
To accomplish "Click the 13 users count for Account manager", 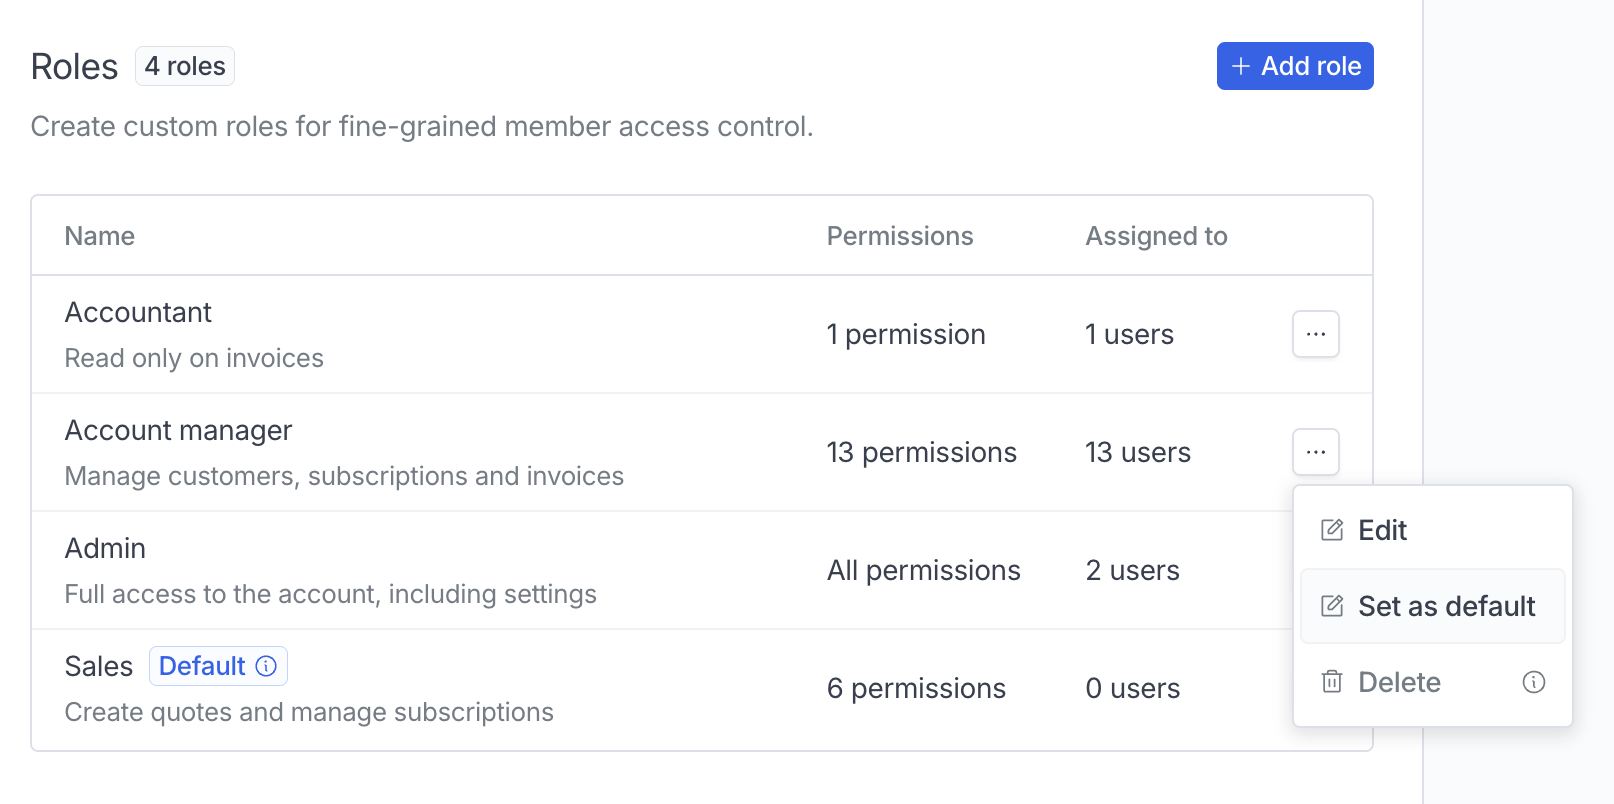I will [1138, 453].
